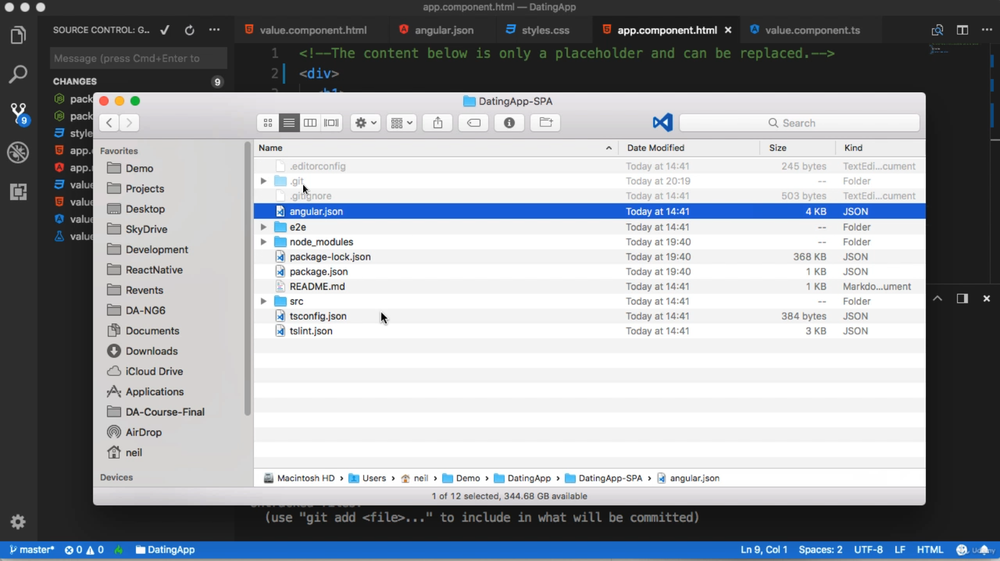Screen dimensions: 1000x561
Task: Select tsconfig.json file row
Action: point(589,316)
